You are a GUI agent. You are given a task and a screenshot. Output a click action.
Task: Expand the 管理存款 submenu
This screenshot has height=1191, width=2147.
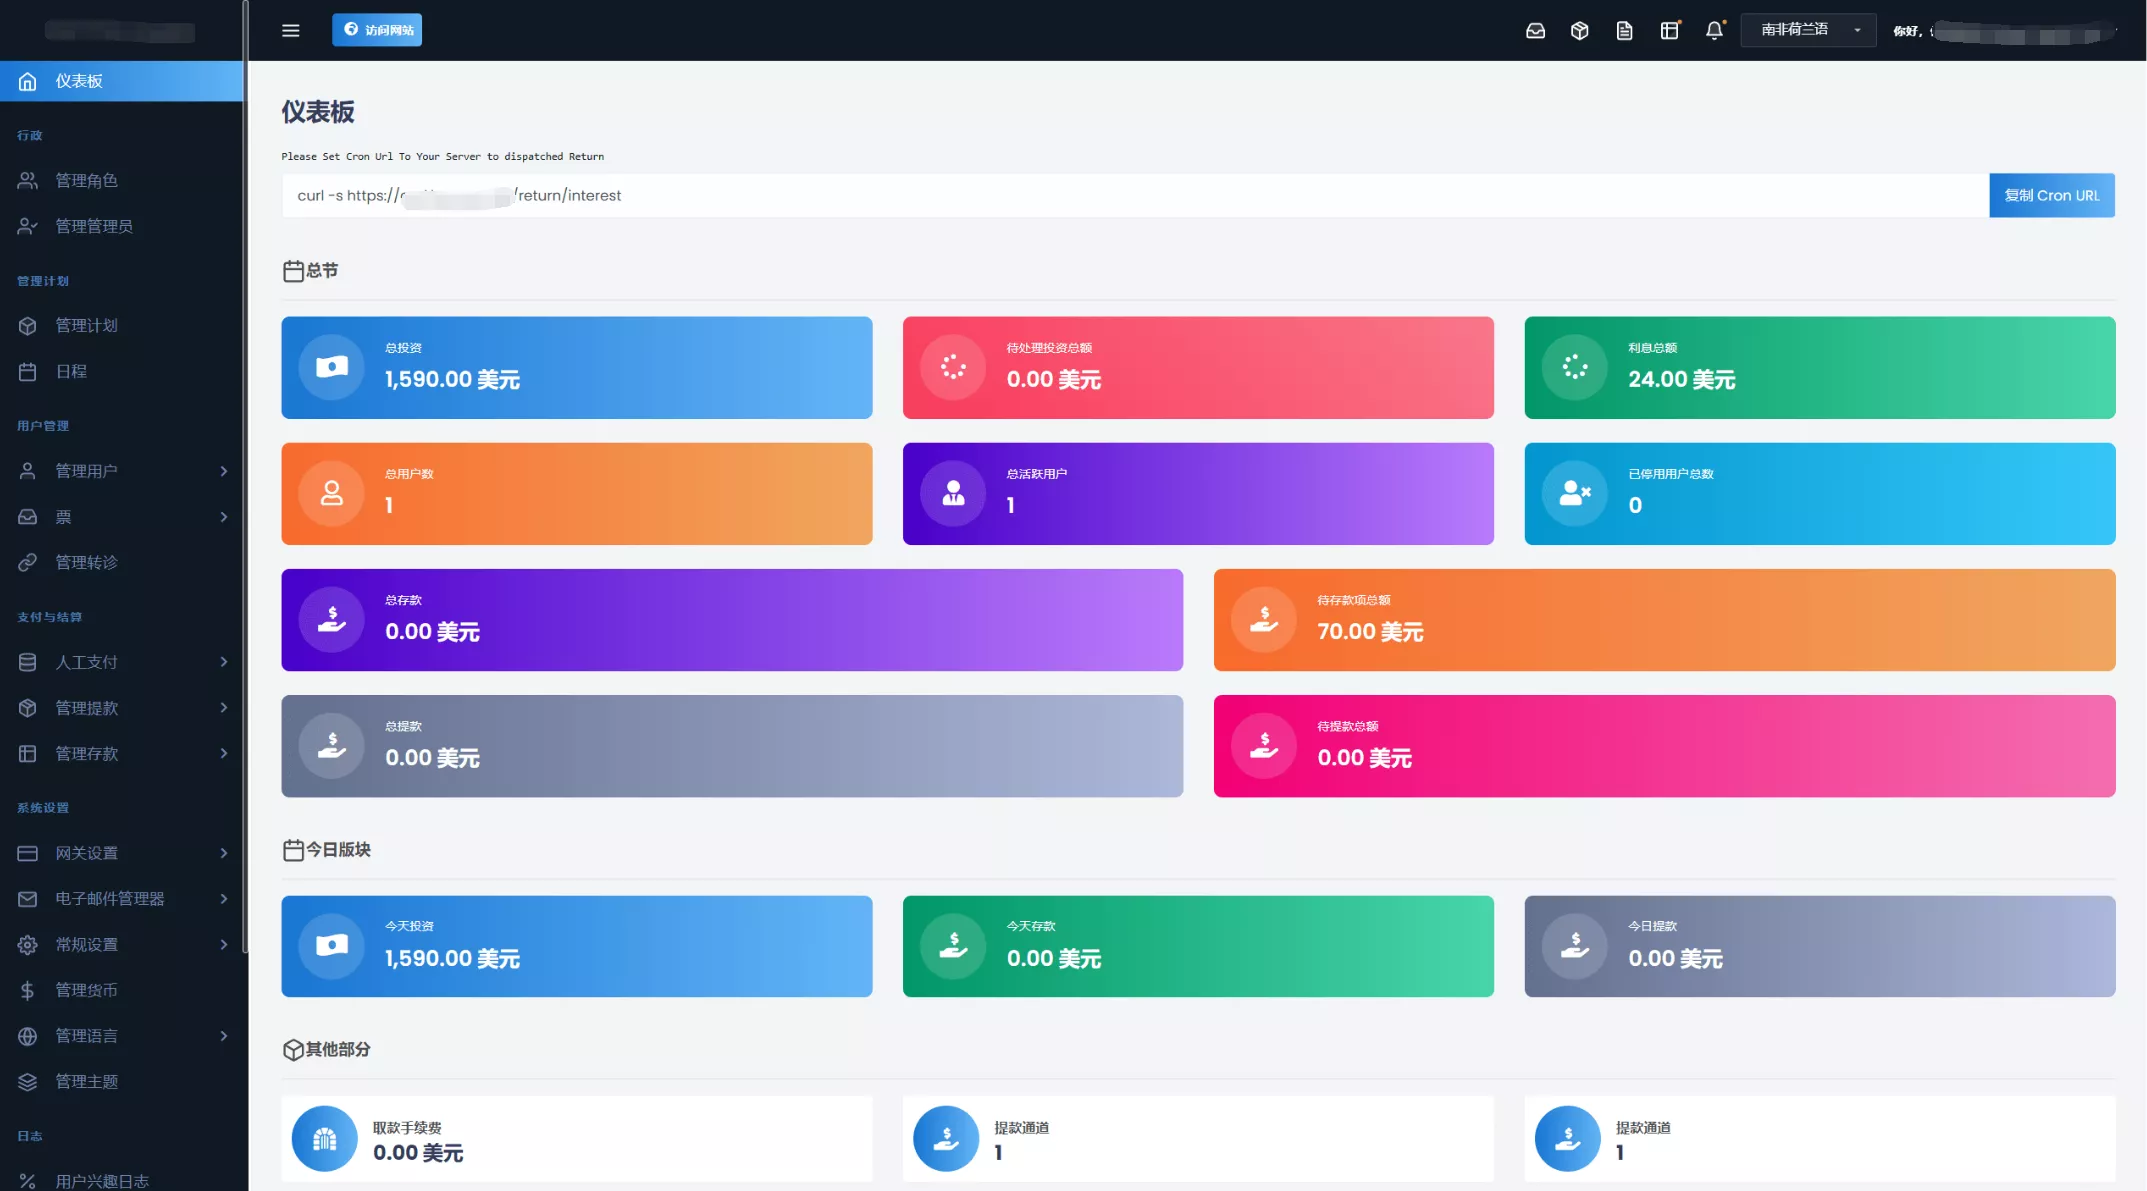click(224, 753)
